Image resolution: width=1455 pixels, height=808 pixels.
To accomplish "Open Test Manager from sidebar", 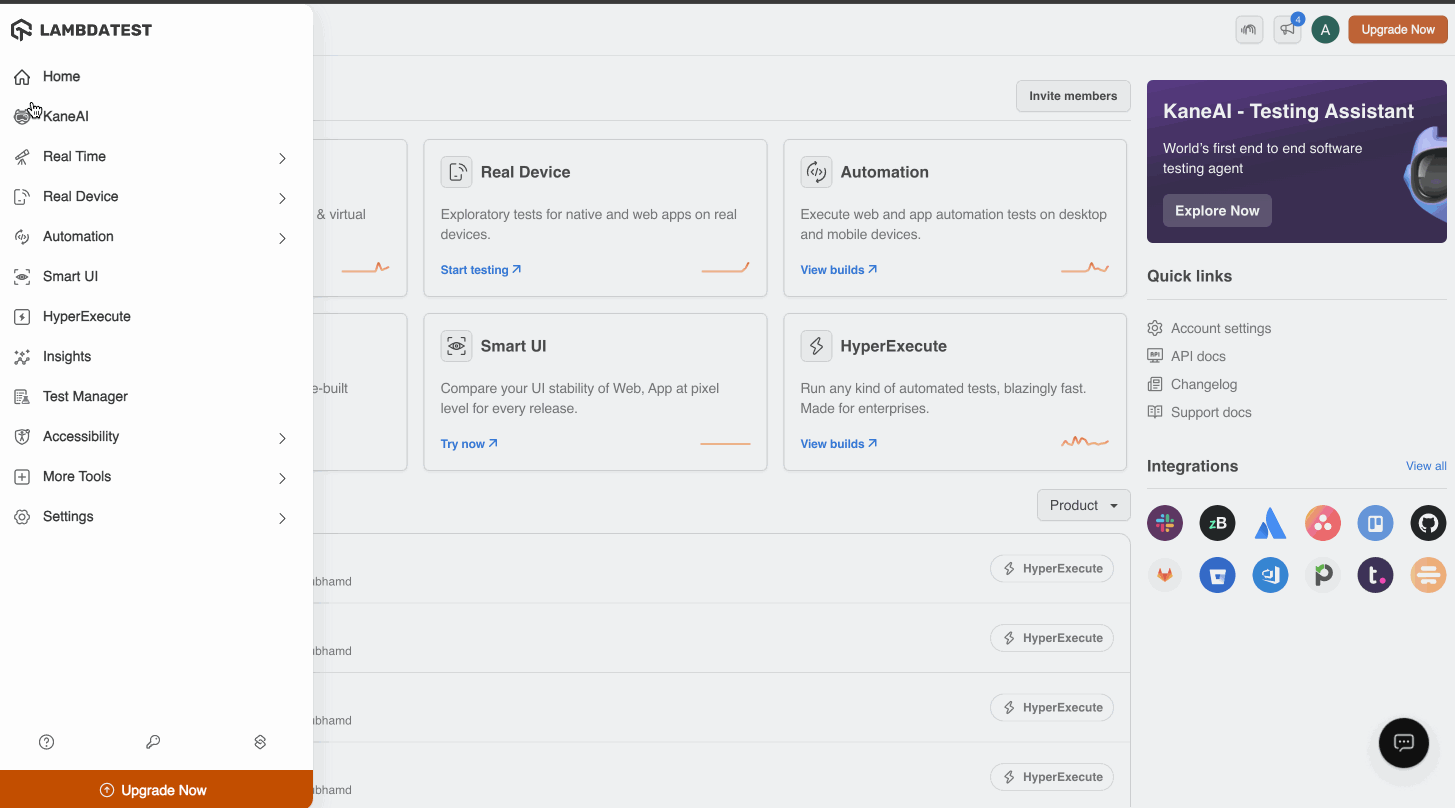I will [85, 397].
